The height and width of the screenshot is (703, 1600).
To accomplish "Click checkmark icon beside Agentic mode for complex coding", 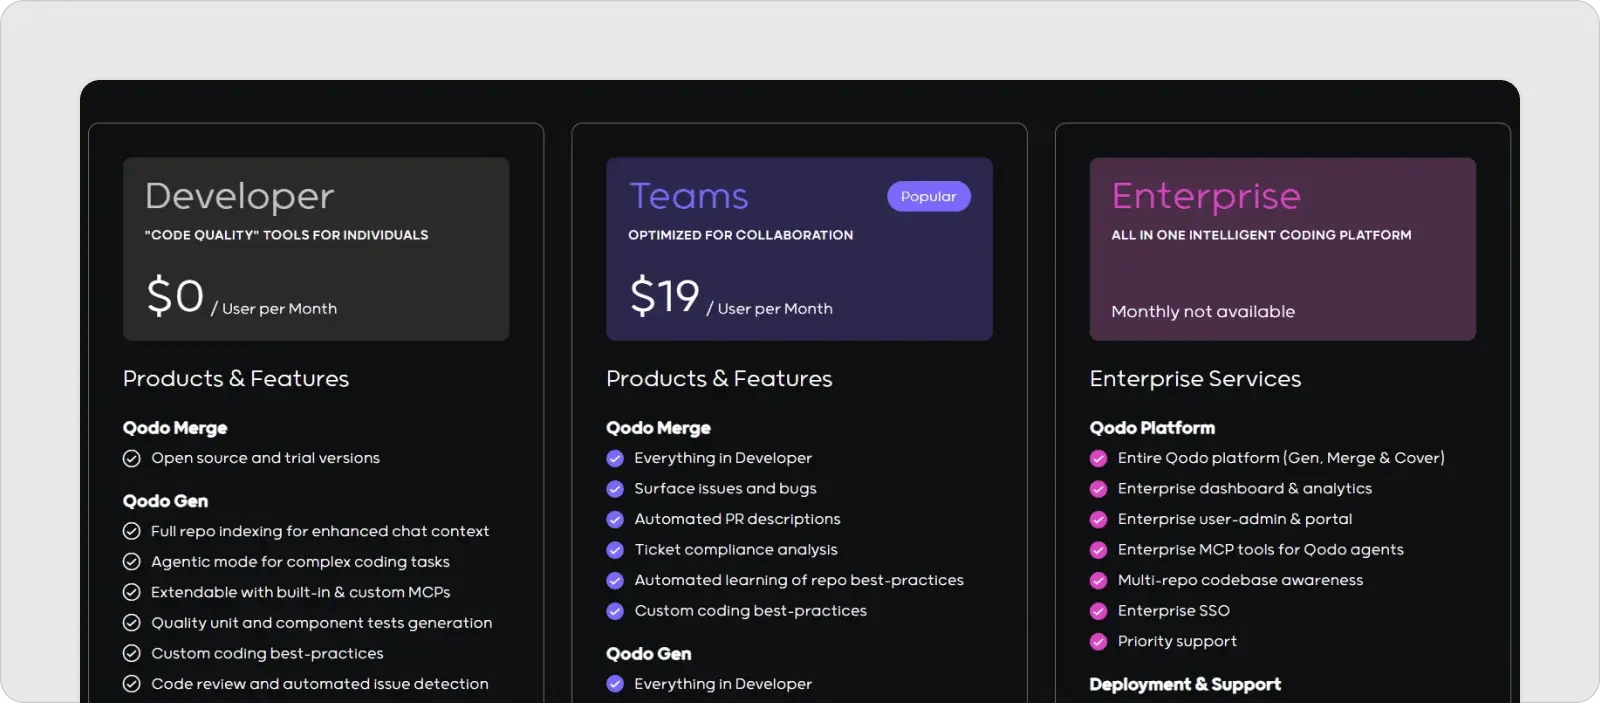I will click(x=131, y=562).
